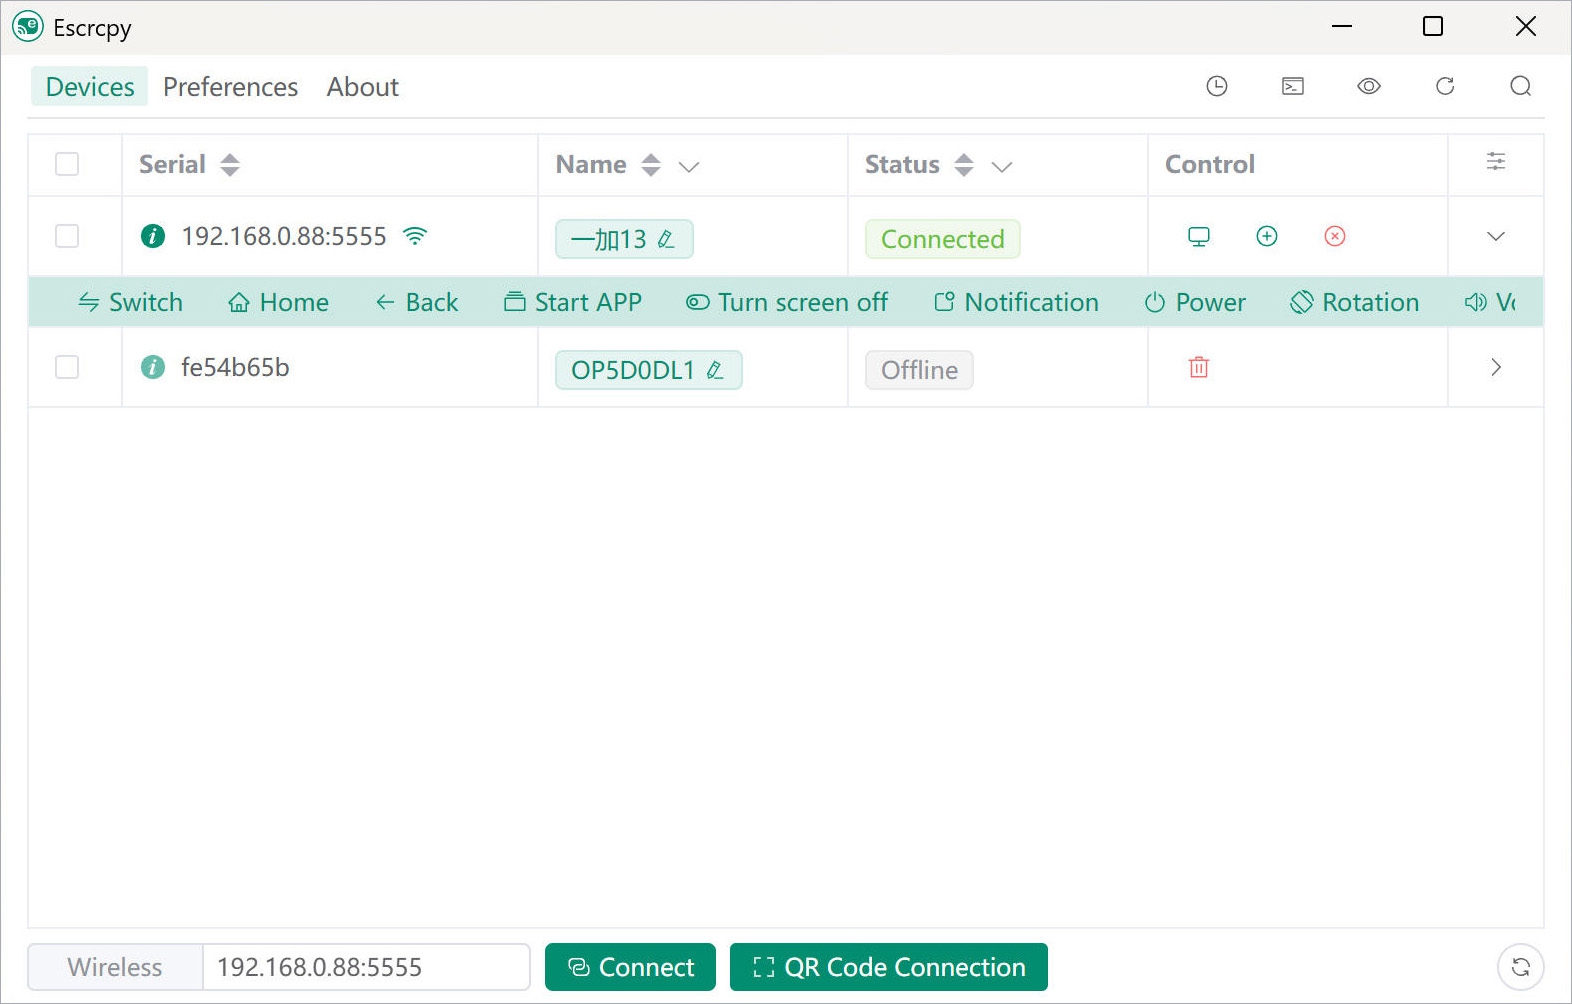This screenshot has height=1004, width=1572.
Task: Edit the device name OP5D0DL1
Action: [715, 371]
